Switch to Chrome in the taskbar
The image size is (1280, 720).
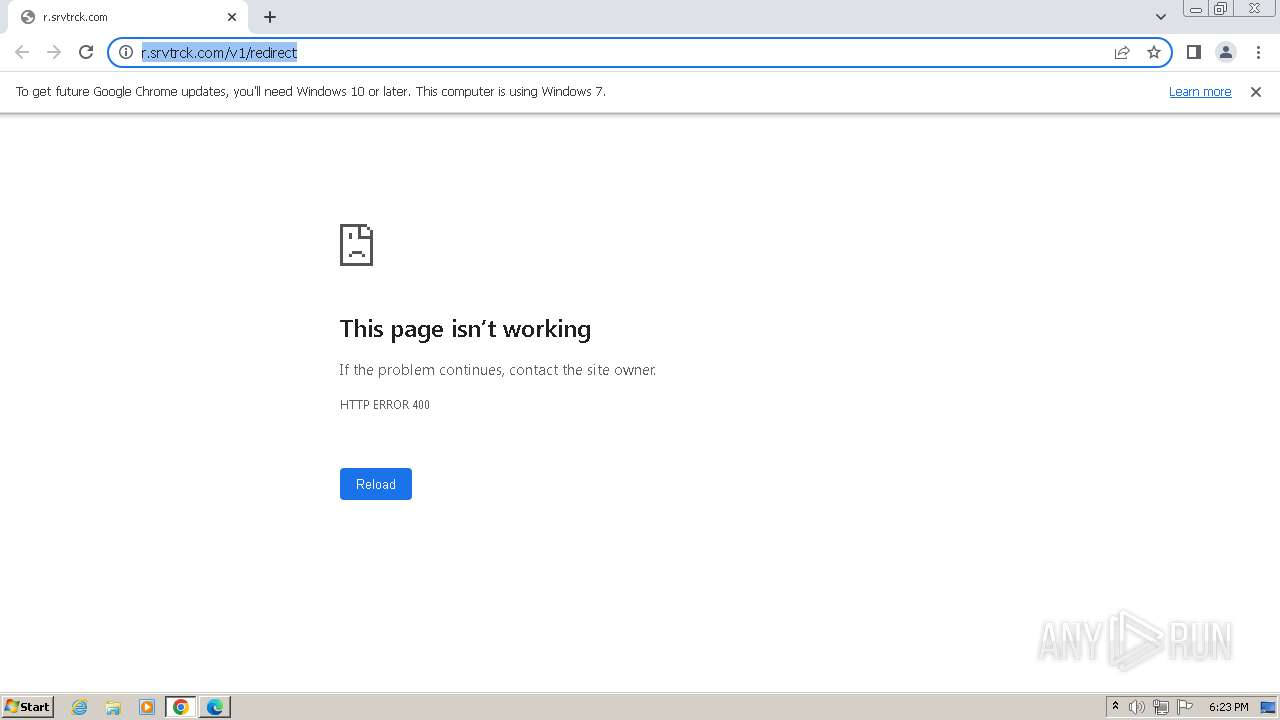coord(181,707)
